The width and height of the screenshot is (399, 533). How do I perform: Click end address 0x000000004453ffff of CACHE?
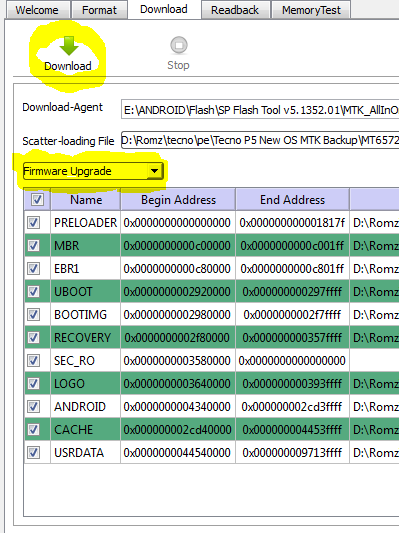point(292,430)
